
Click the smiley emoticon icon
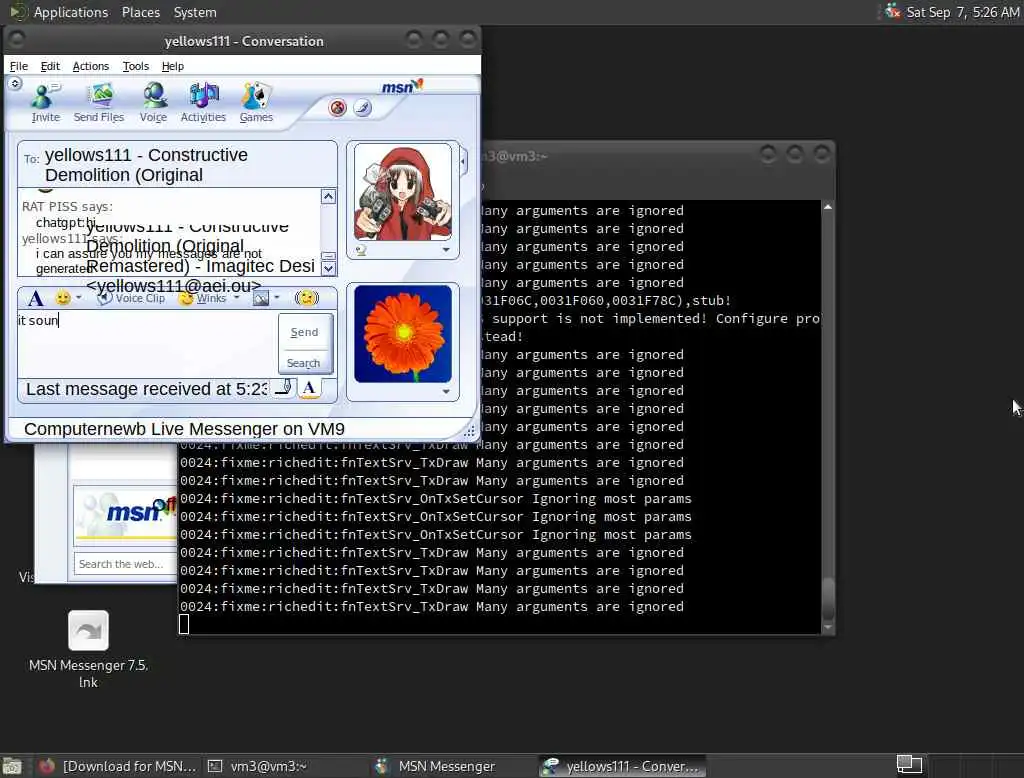63,299
